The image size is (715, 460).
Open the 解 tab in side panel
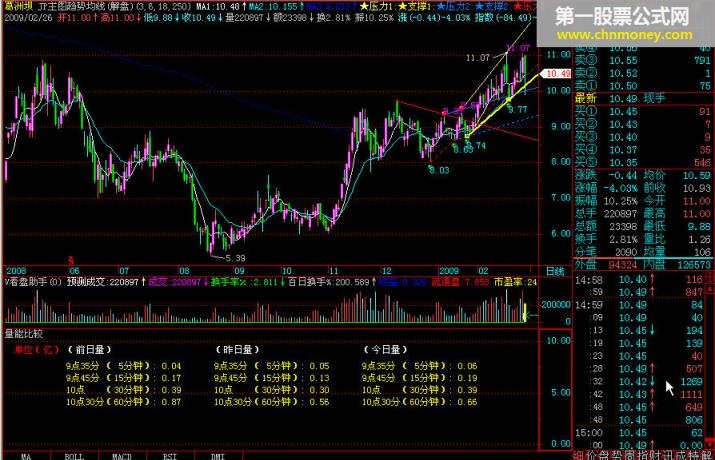pyautogui.click(x=708, y=455)
